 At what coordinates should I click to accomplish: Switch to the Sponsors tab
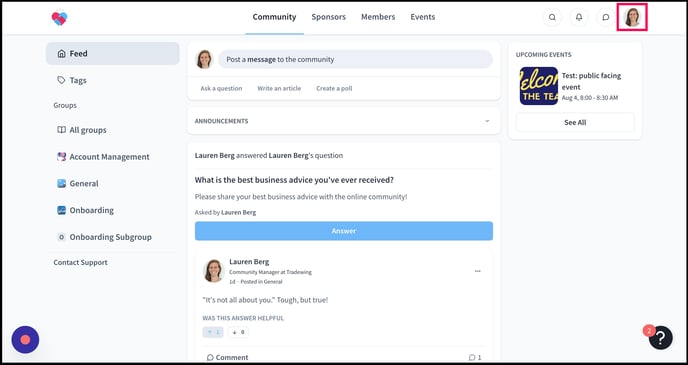pyautogui.click(x=329, y=17)
